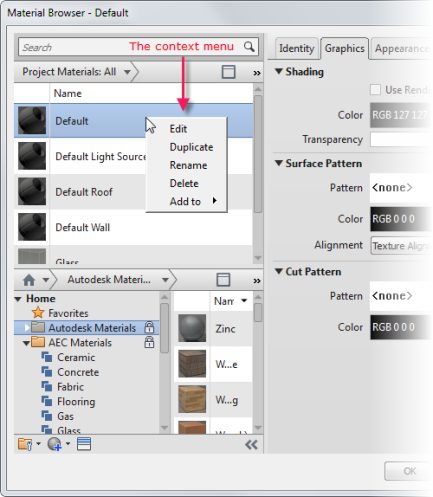Select the Favorites star icon
The image size is (433, 497).
[x=38, y=313]
